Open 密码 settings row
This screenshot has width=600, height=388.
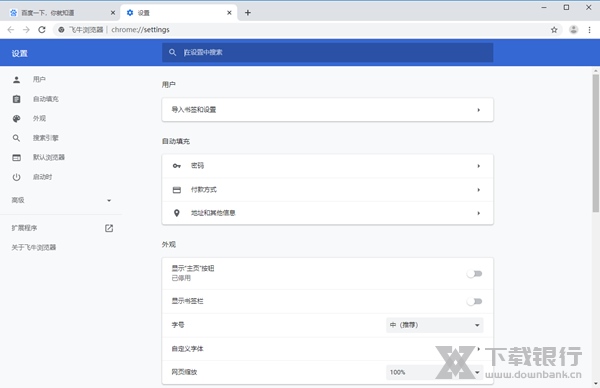coord(328,166)
